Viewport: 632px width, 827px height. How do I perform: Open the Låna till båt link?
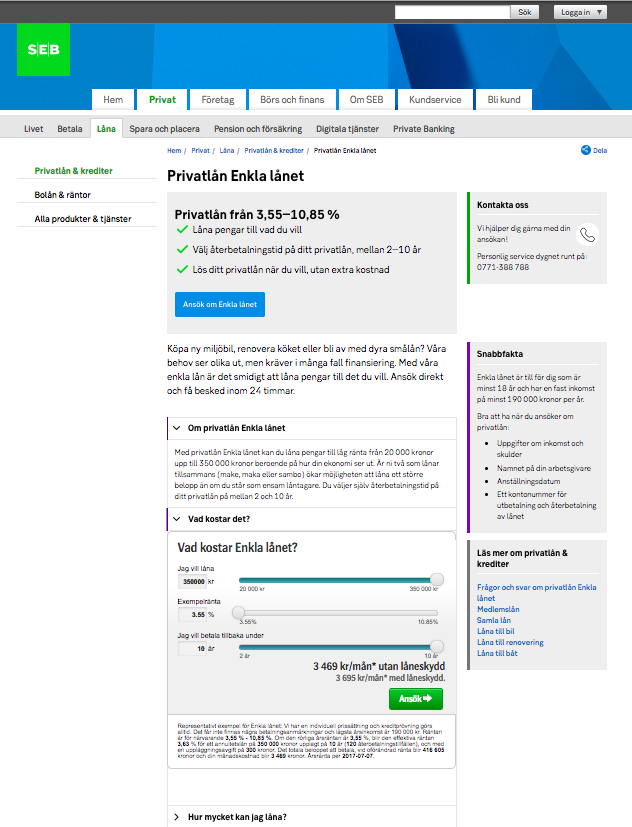point(497,653)
